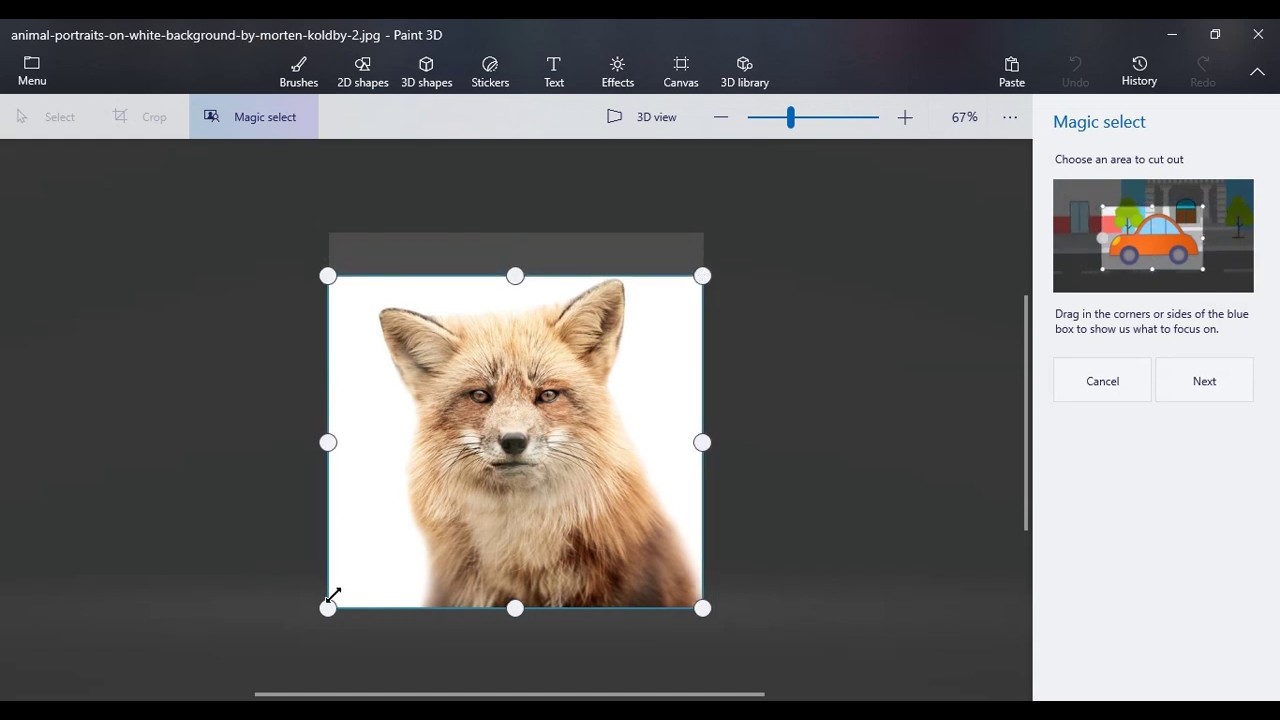The height and width of the screenshot is (720, 1280).
Task: Open the History panel
Action: click(x=1139, y=72)
